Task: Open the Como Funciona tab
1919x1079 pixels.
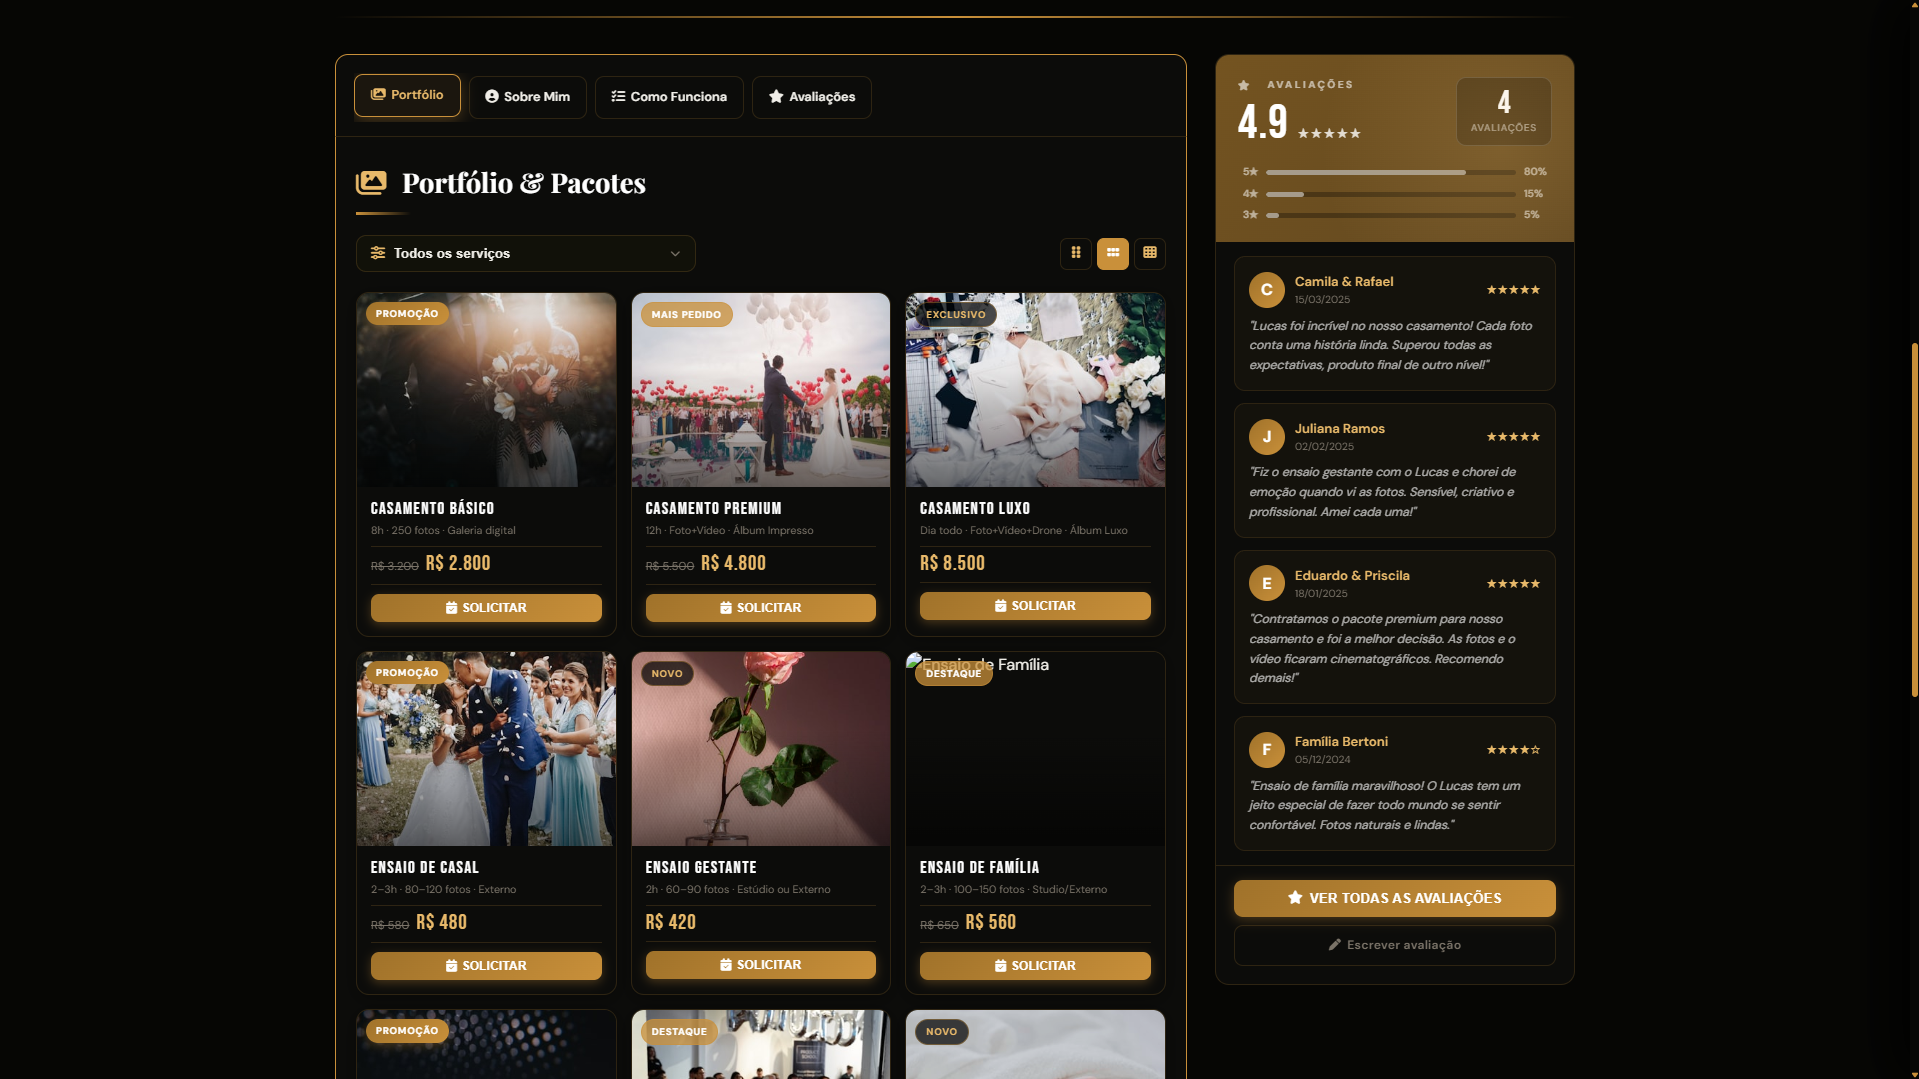Action: pyautogui.click(x=669, y=97)
